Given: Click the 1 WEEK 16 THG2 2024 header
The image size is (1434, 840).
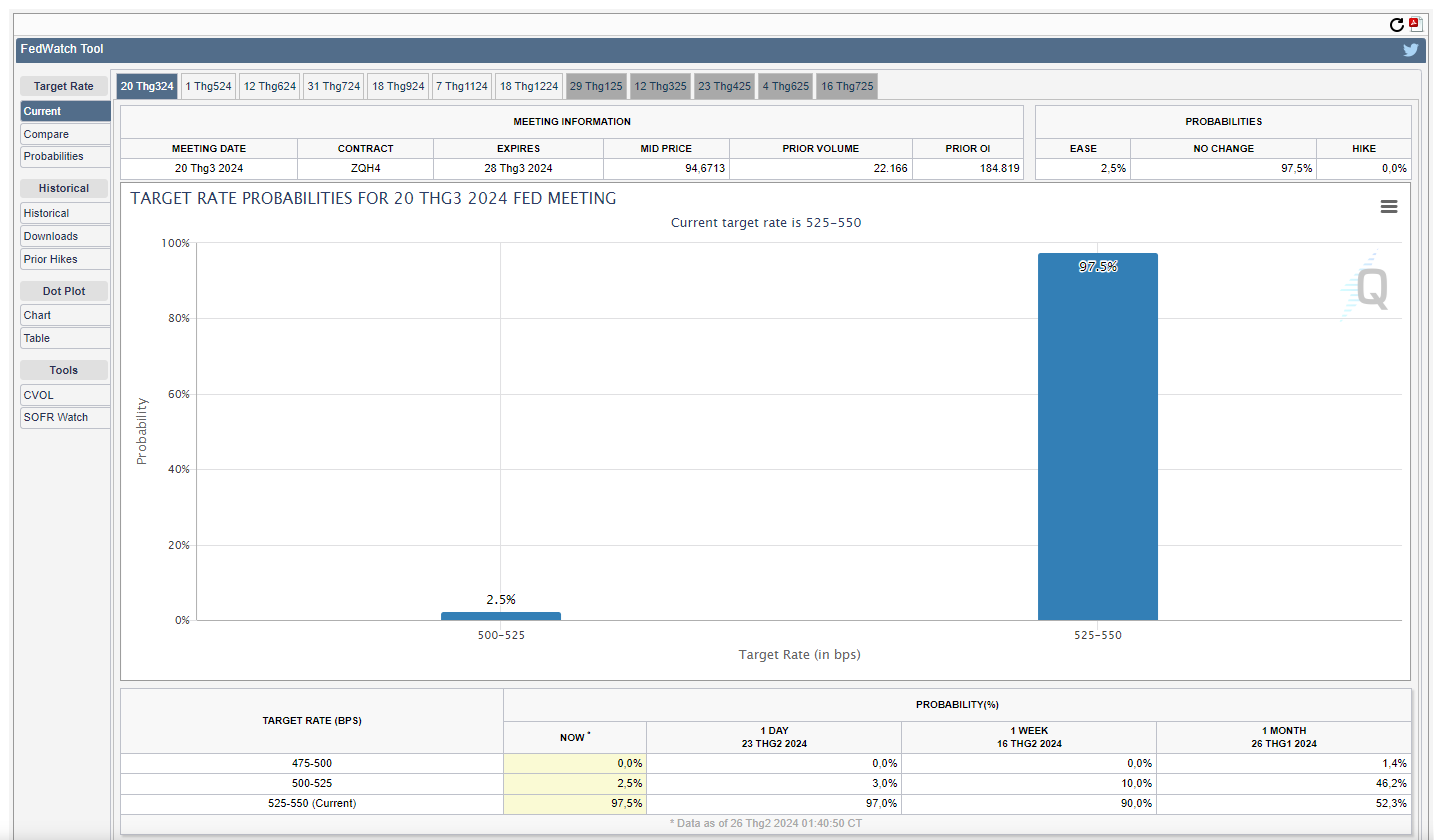Looking at the screenshot, I should (x=1029, y=737).
